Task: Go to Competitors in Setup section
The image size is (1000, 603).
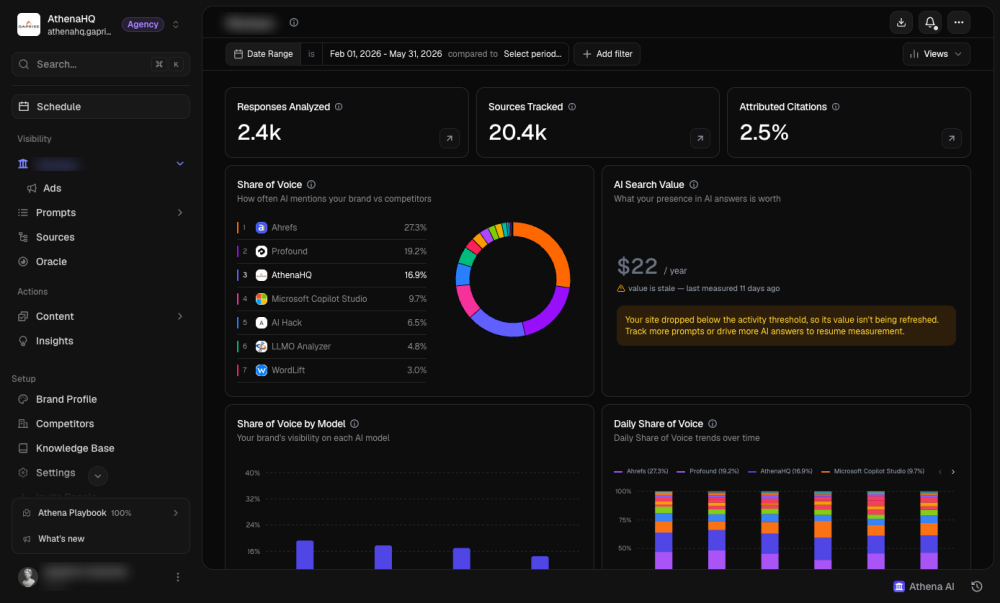Action: point(64,424)
